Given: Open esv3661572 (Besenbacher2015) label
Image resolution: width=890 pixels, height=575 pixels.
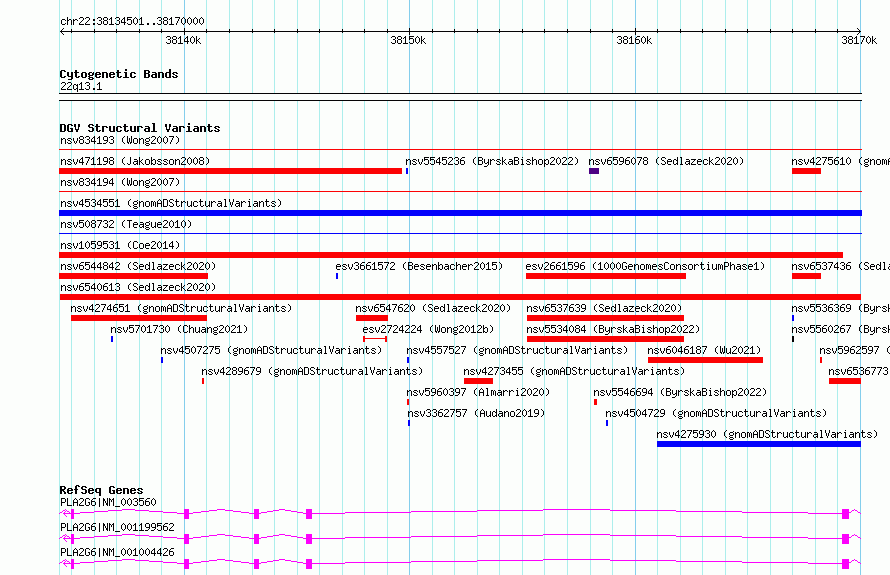Looking at the screenshot, I should tap(419, 266).
